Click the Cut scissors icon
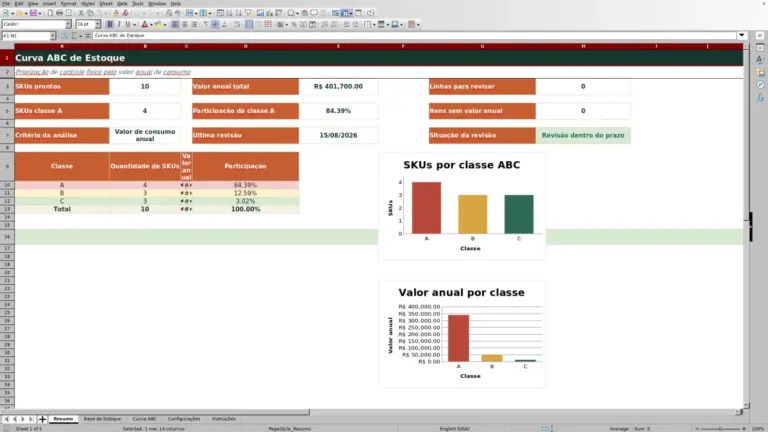This screenshot has width=768, height=432. 81,13
